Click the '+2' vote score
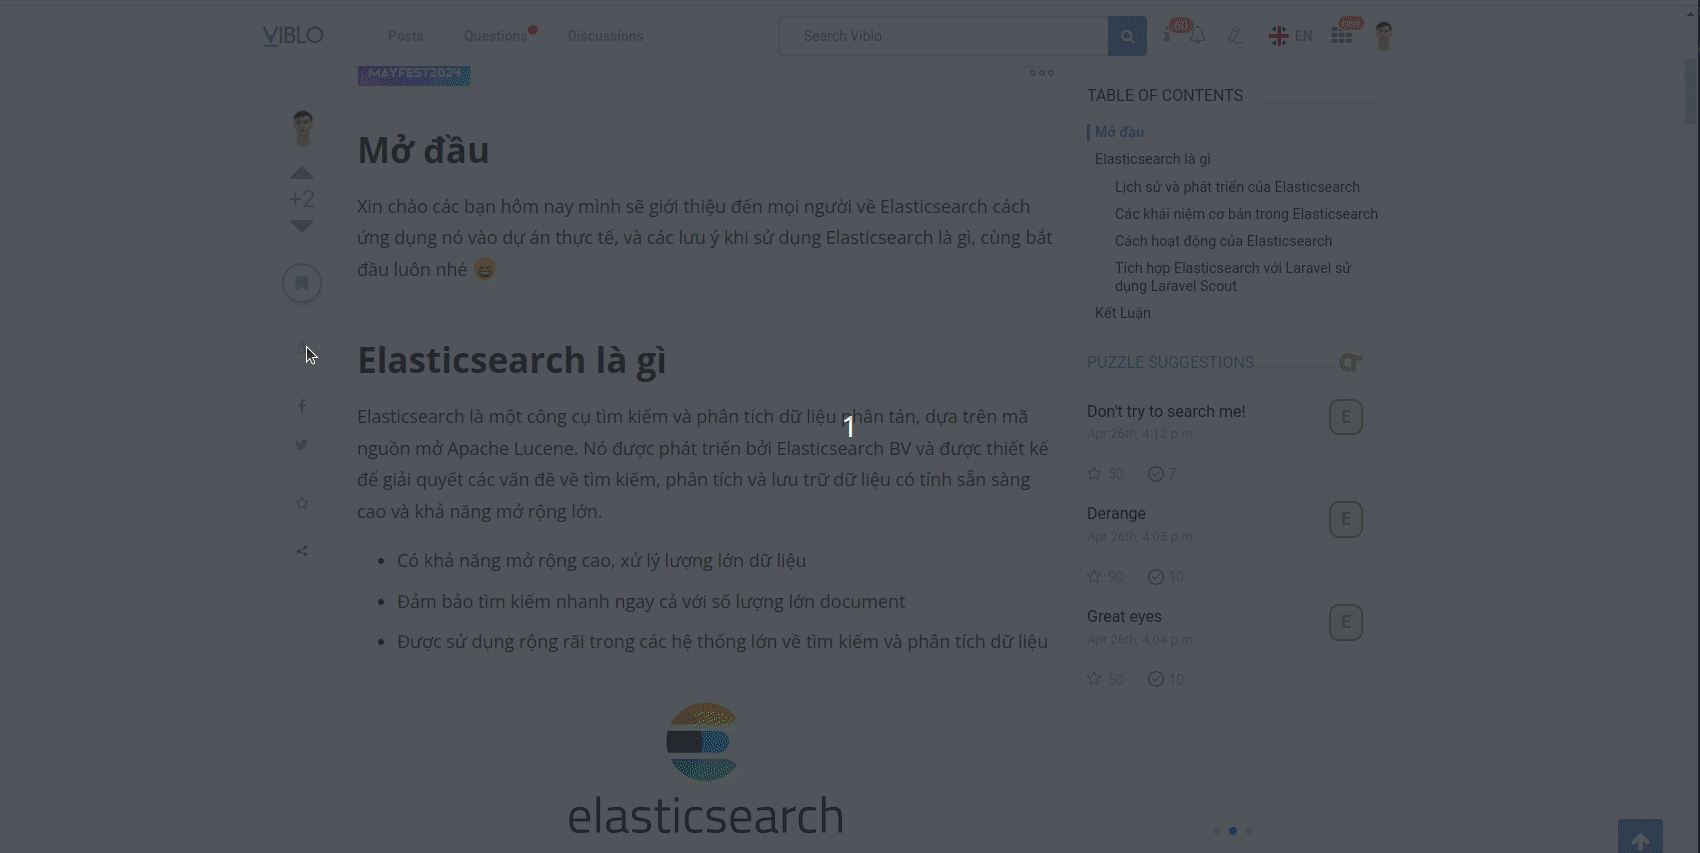 click(302, 199)
